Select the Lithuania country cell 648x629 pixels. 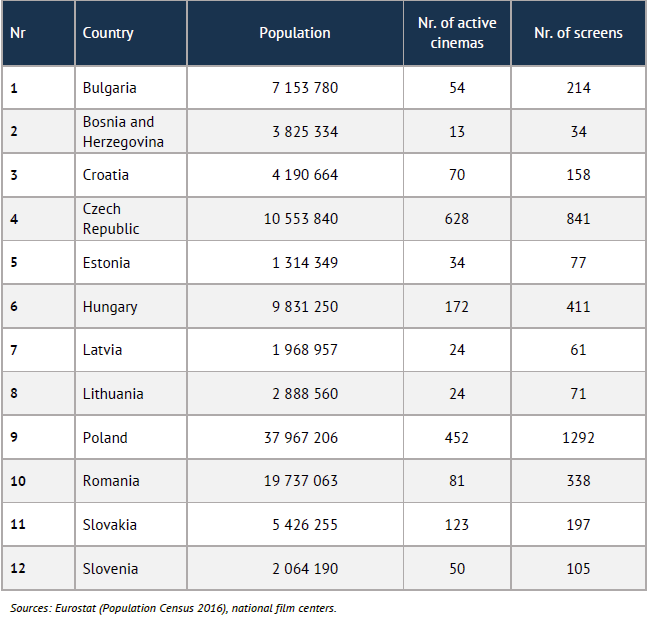pyautogui.click(x=113, y=394)
